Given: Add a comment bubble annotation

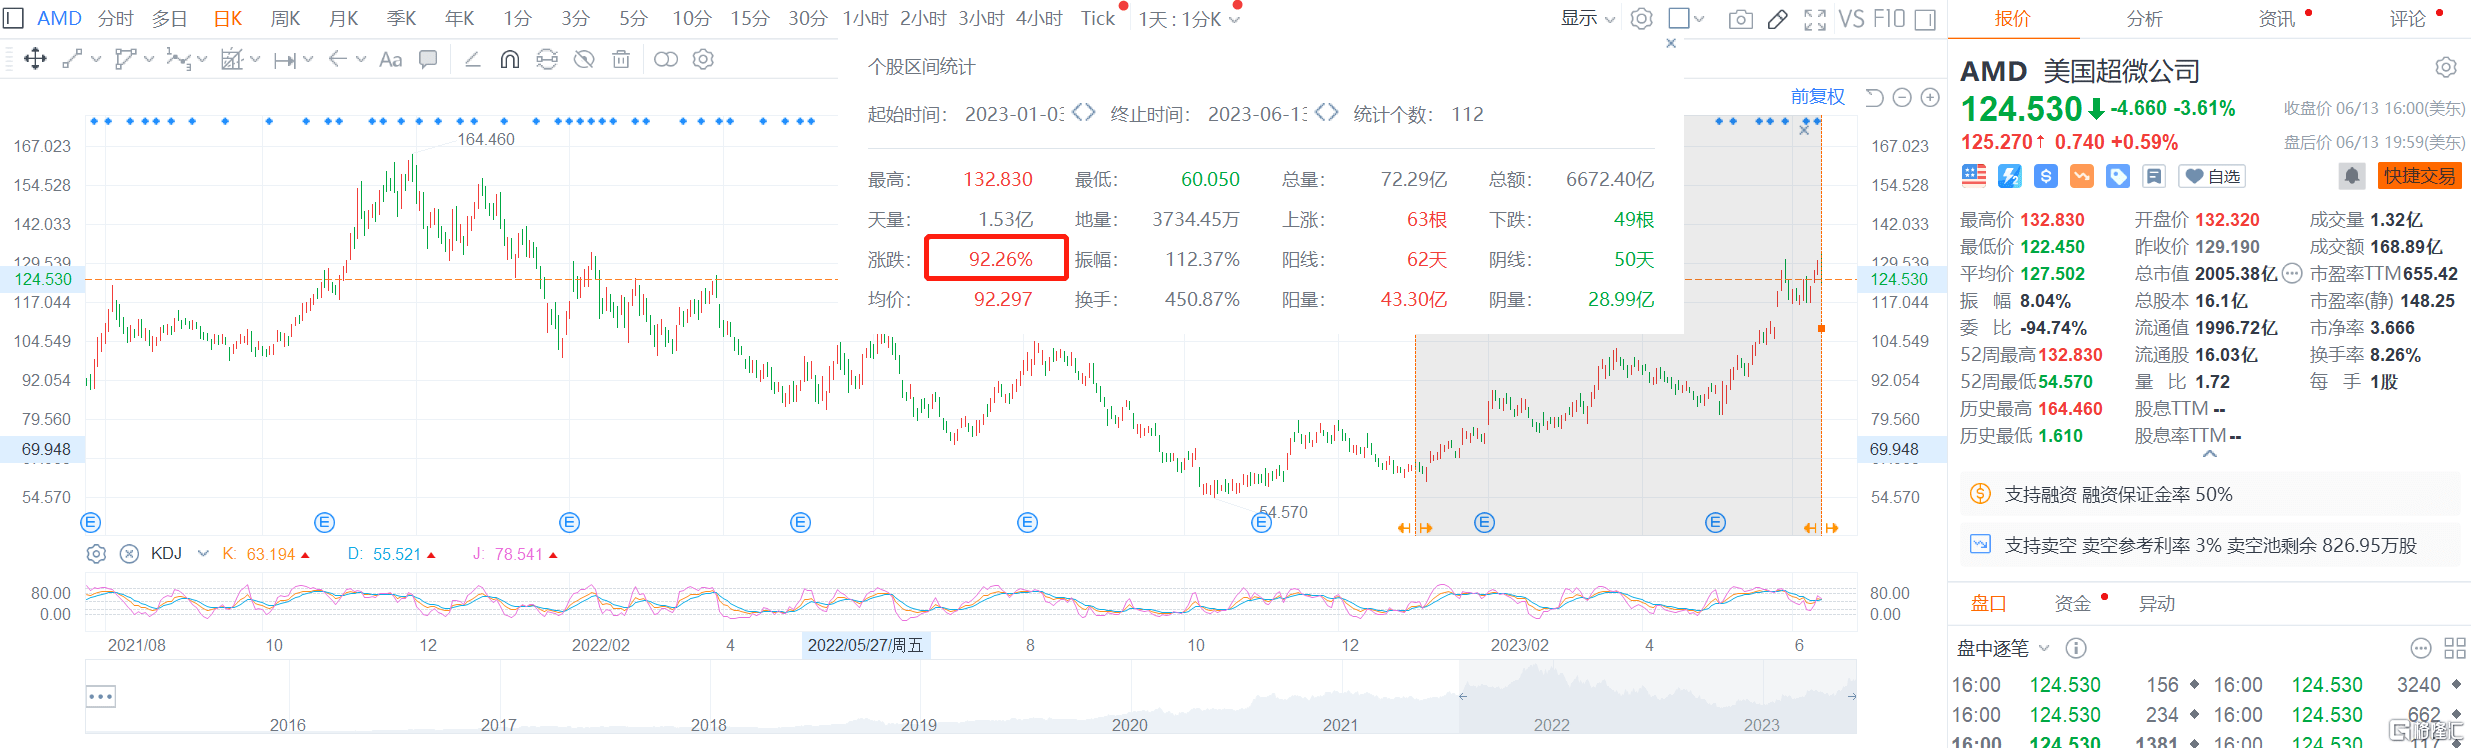Looking at the screenshot, I should 428,59.
